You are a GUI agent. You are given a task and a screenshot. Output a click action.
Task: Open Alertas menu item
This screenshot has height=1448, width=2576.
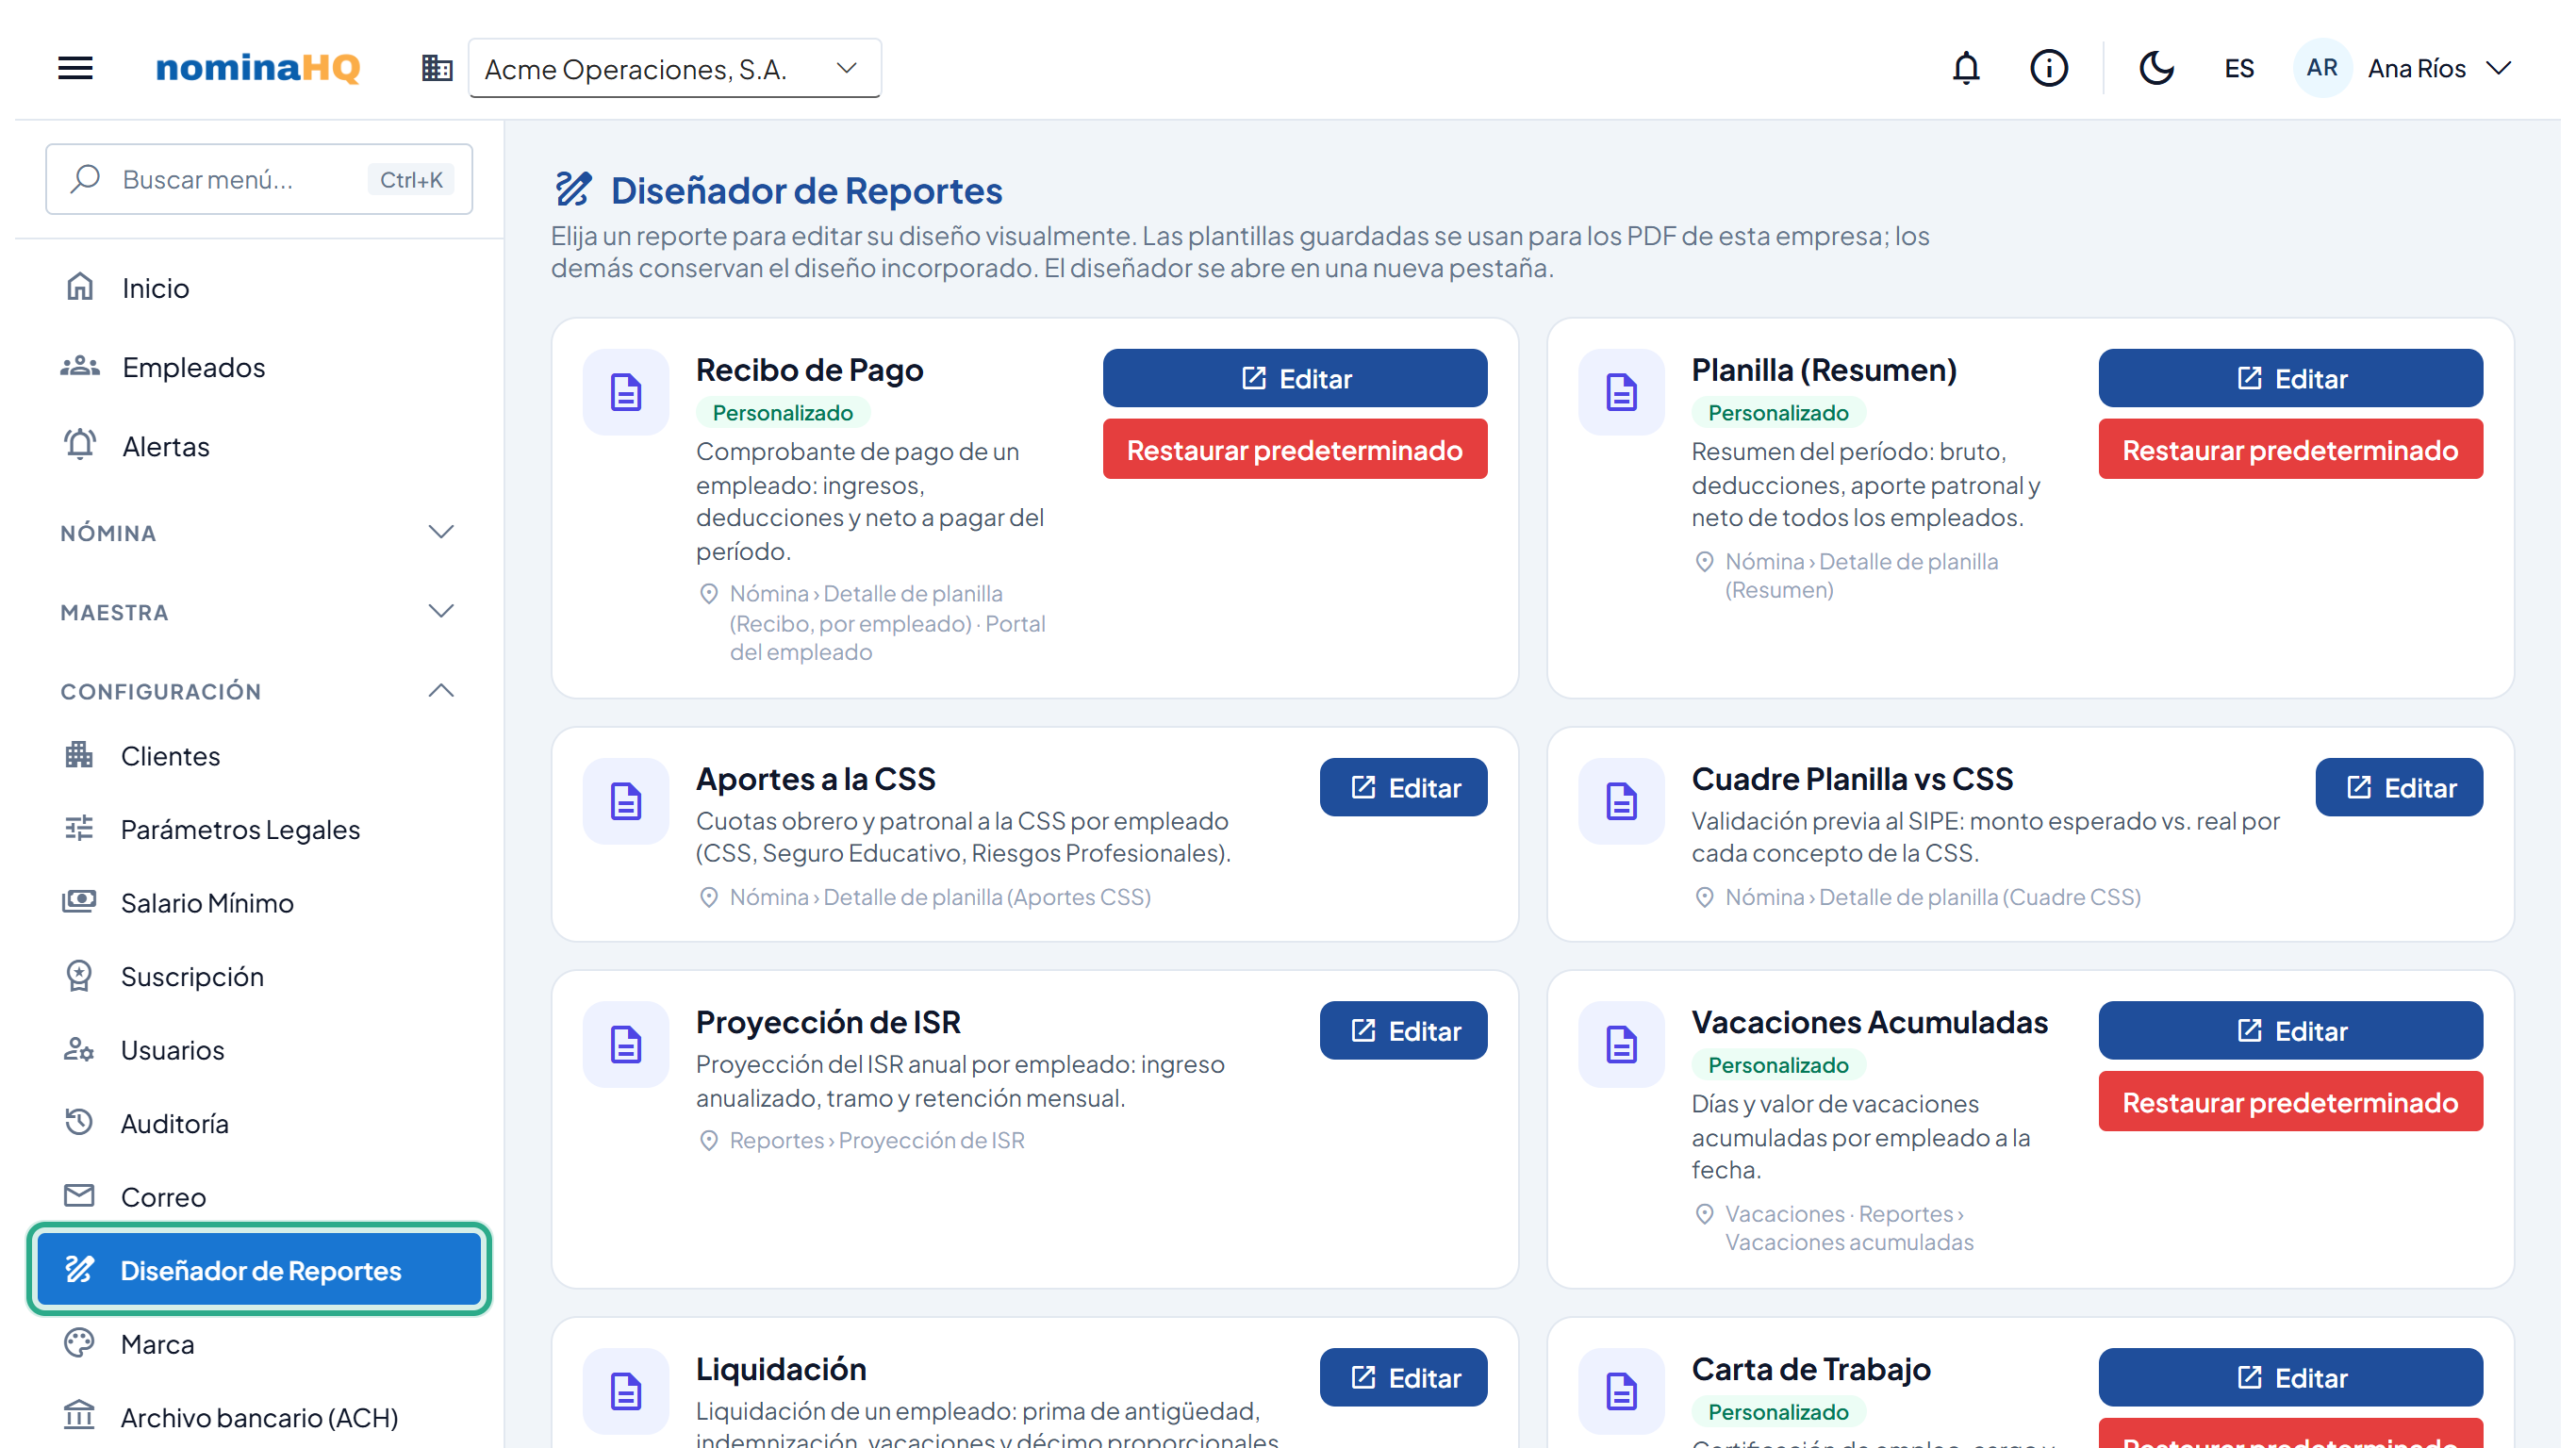[x=259, y=446]
